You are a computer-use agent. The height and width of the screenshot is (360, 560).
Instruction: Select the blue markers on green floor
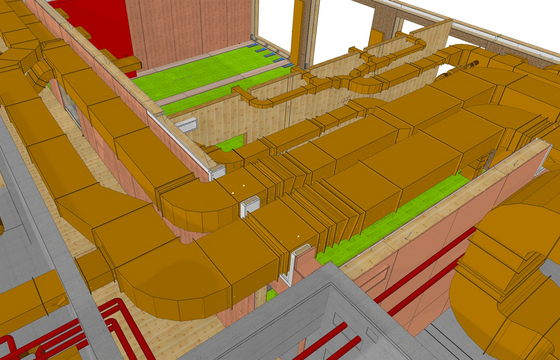click(x=270, y=54)
